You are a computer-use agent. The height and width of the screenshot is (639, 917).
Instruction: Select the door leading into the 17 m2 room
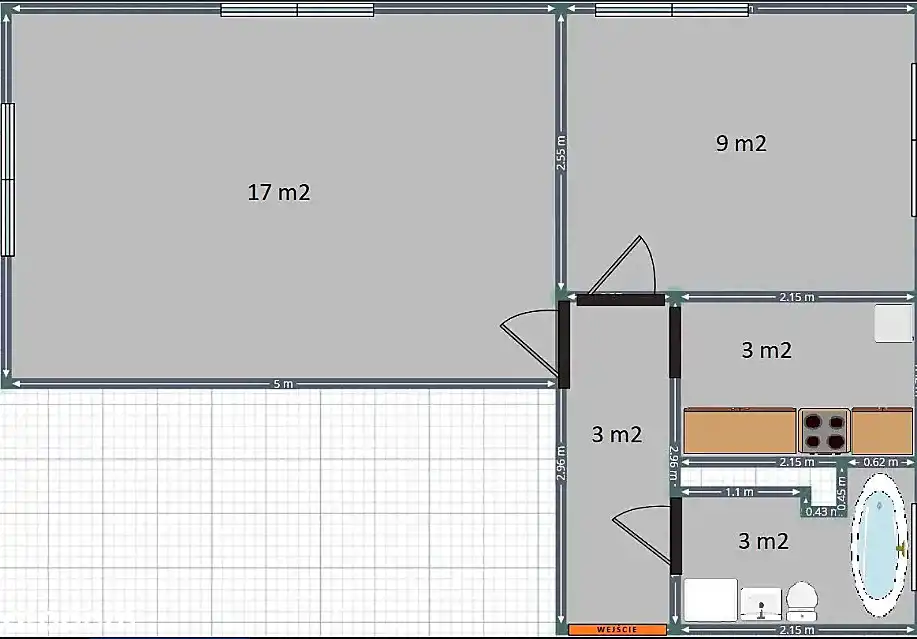528,346
